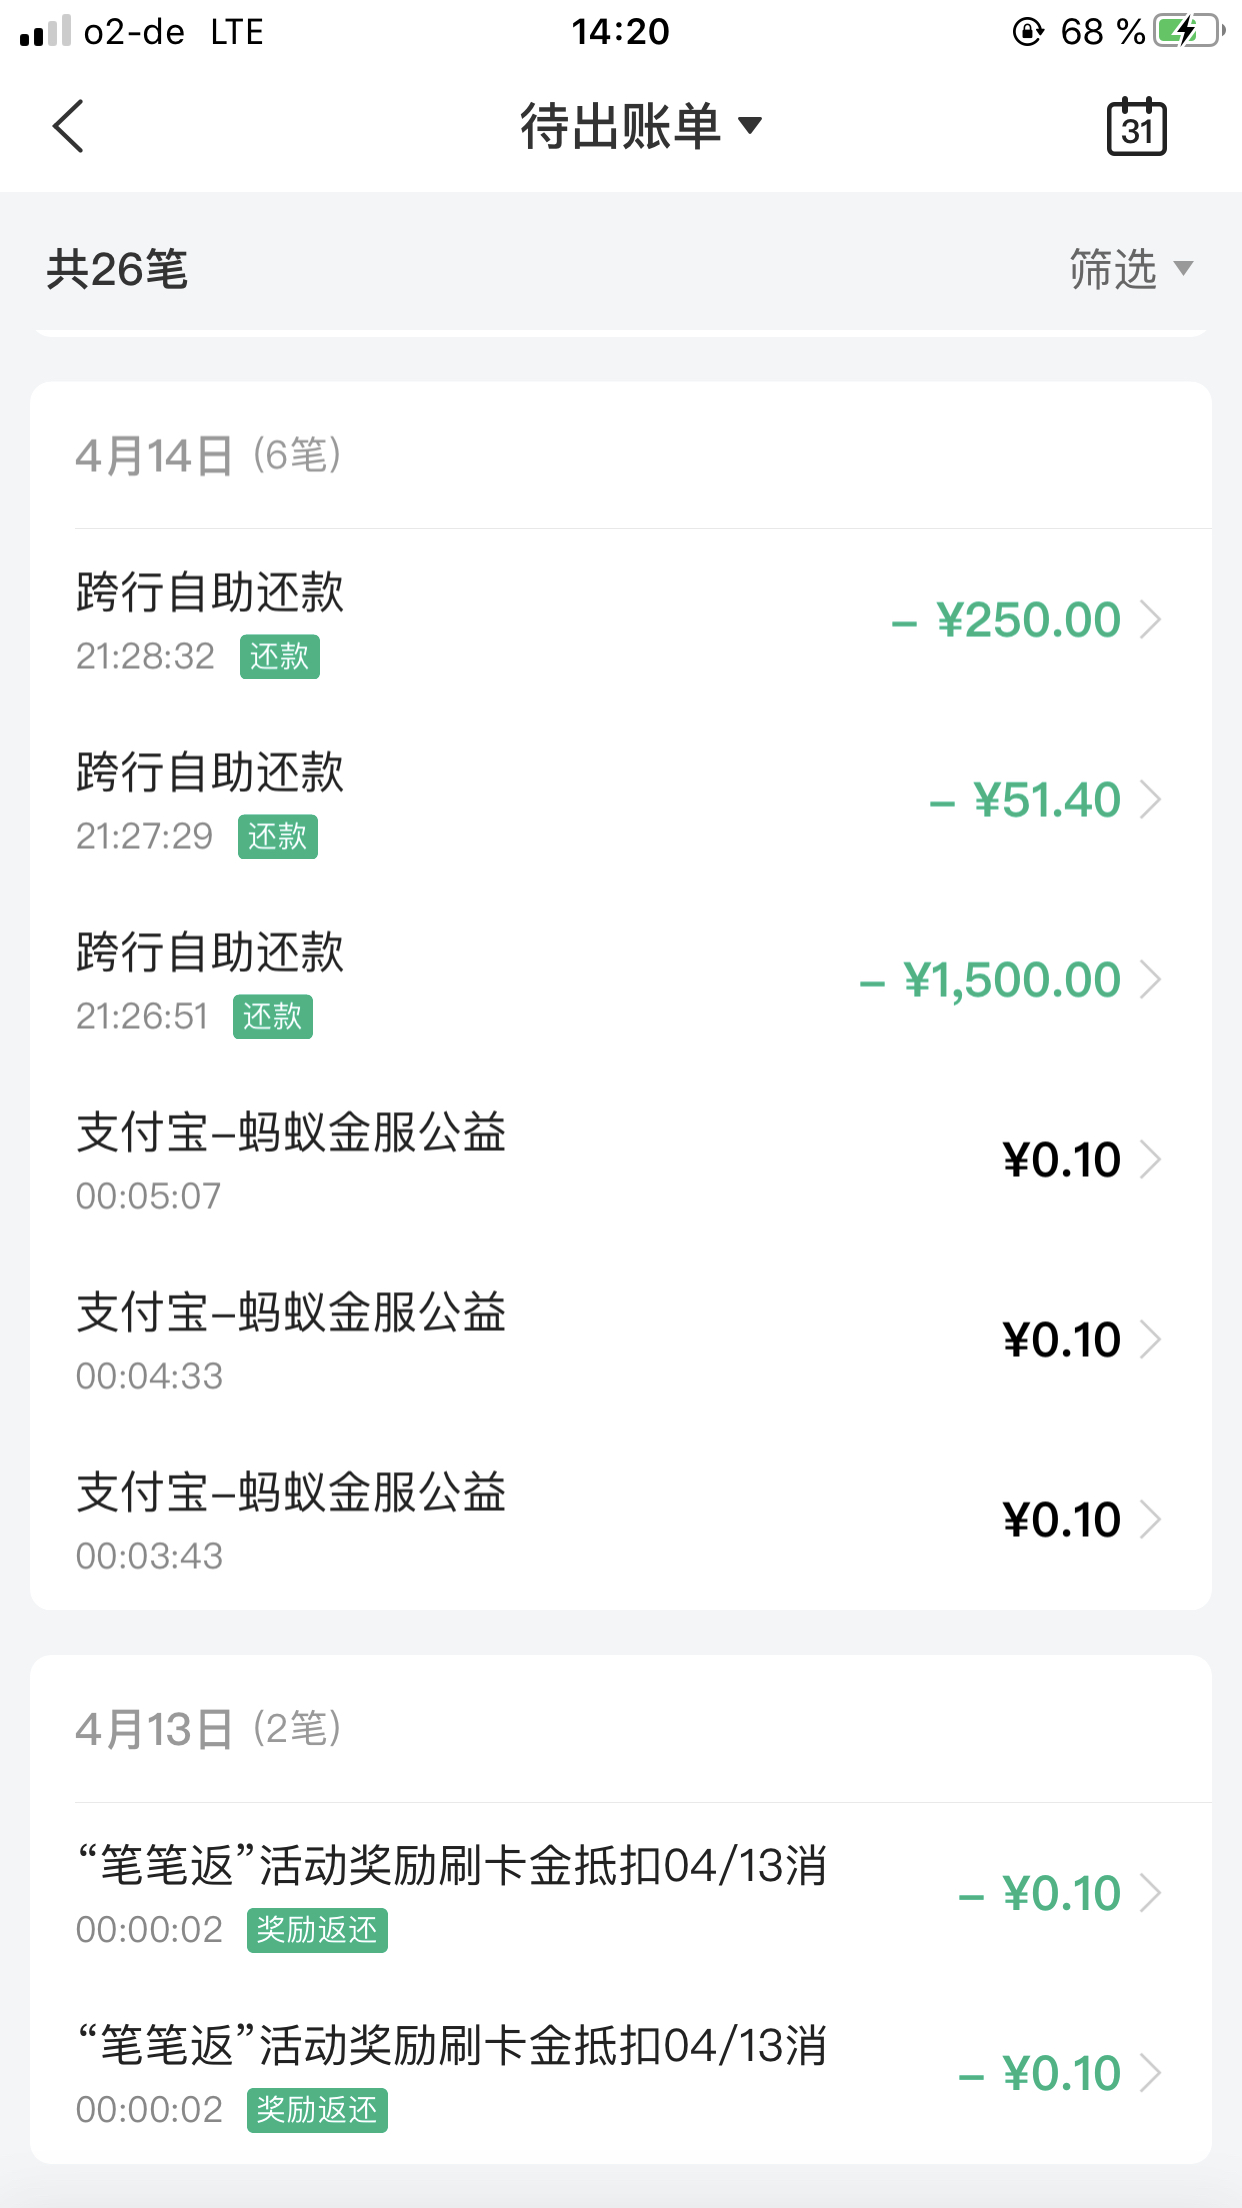Expand the 待出账单 title dropdown
Viewport: 1242px width, 2208px height.
pos(640,126)
